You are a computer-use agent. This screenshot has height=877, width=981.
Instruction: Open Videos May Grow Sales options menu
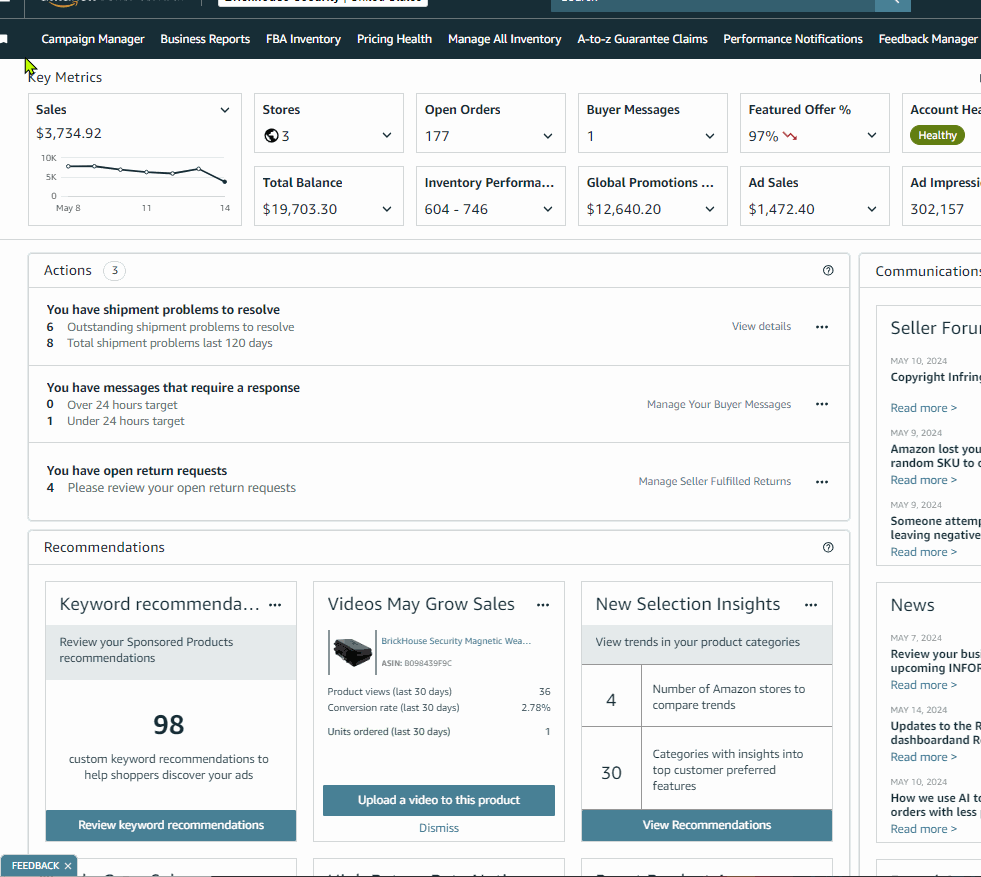(542, 605)
